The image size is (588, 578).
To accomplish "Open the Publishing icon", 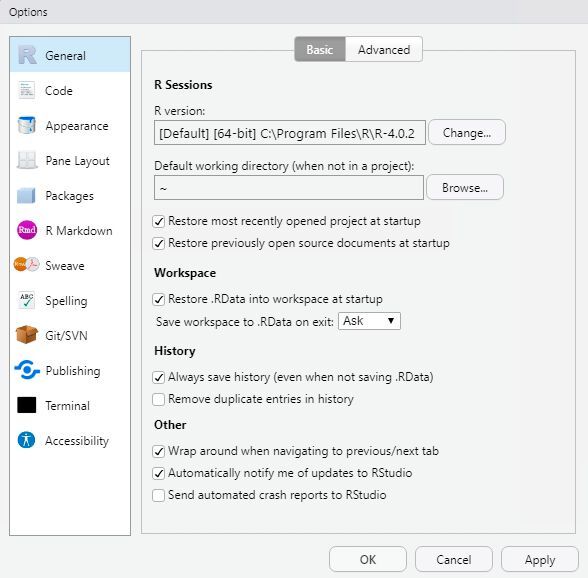I will [x=27, y=370].
